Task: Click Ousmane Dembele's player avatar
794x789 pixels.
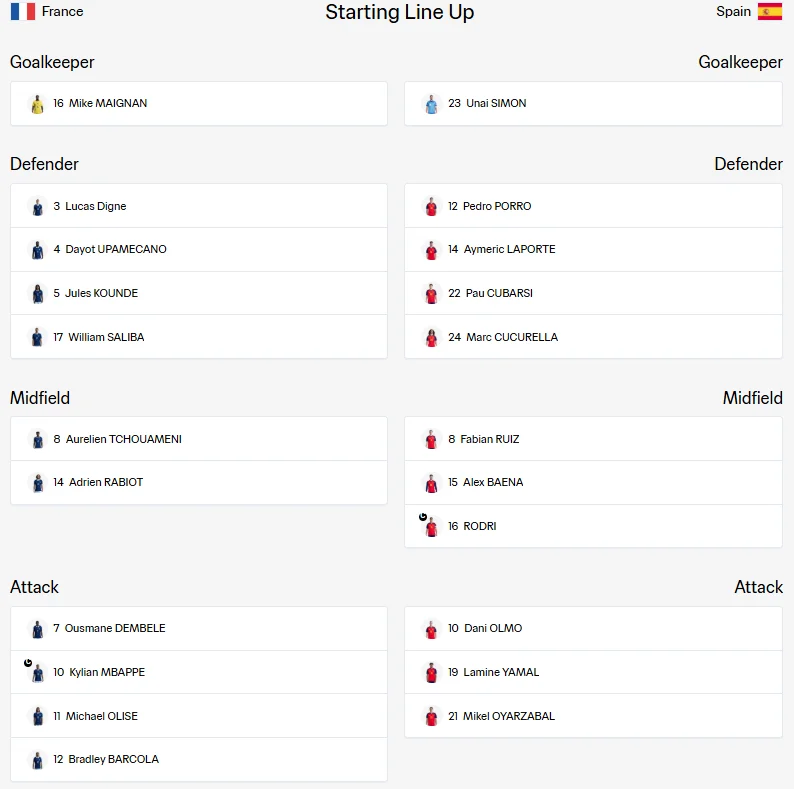Action: [37, 629]
